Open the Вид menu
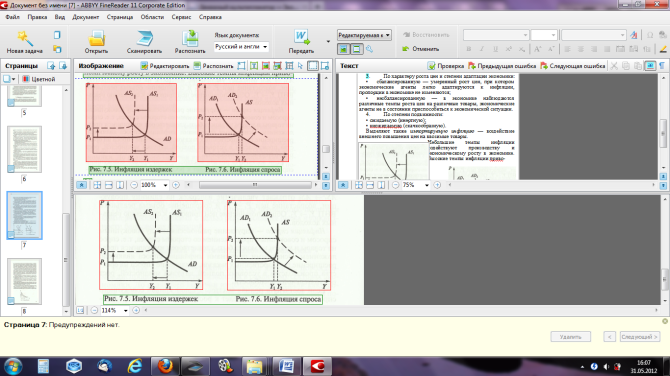Viewport: 670px width, 376px height. pyautogui.click(x=59, y=17)
